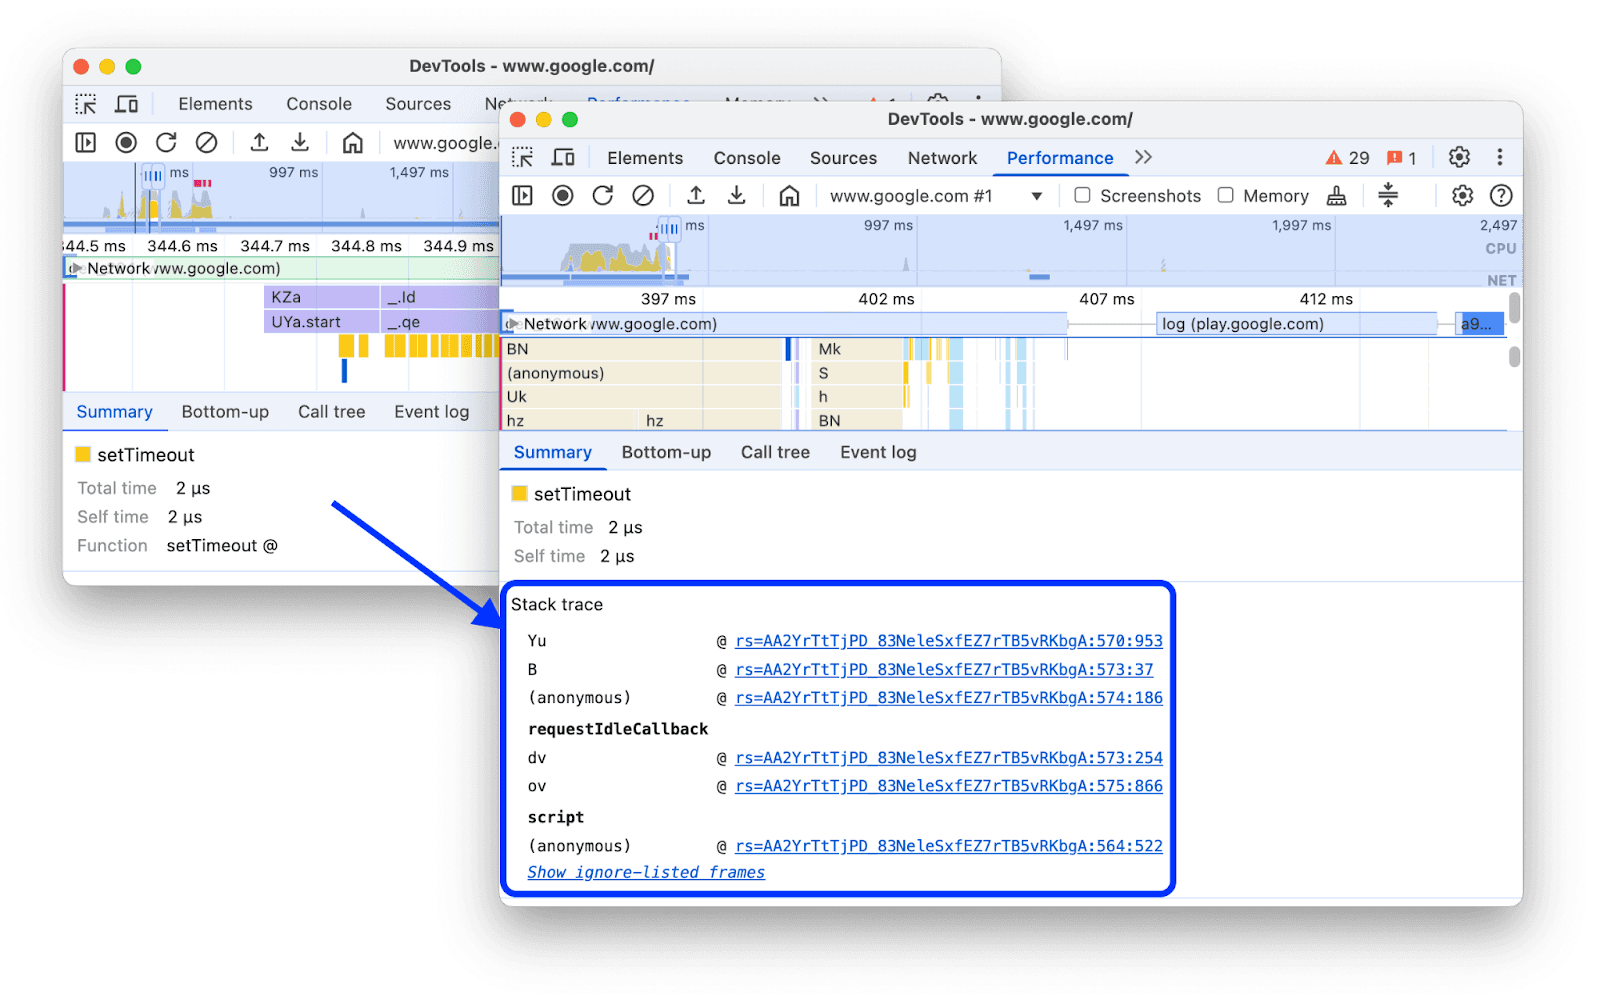Screen dimensions: 1600x996
Task: Expand the hidden panels chevron menu
Action: [1144, 157]
